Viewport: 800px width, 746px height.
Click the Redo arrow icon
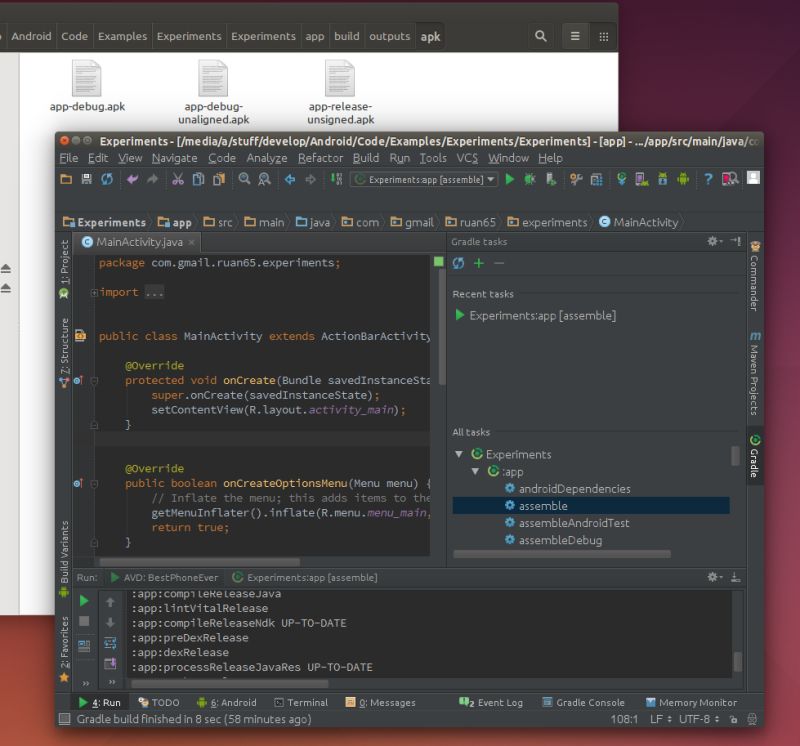[x=152, y=179]
